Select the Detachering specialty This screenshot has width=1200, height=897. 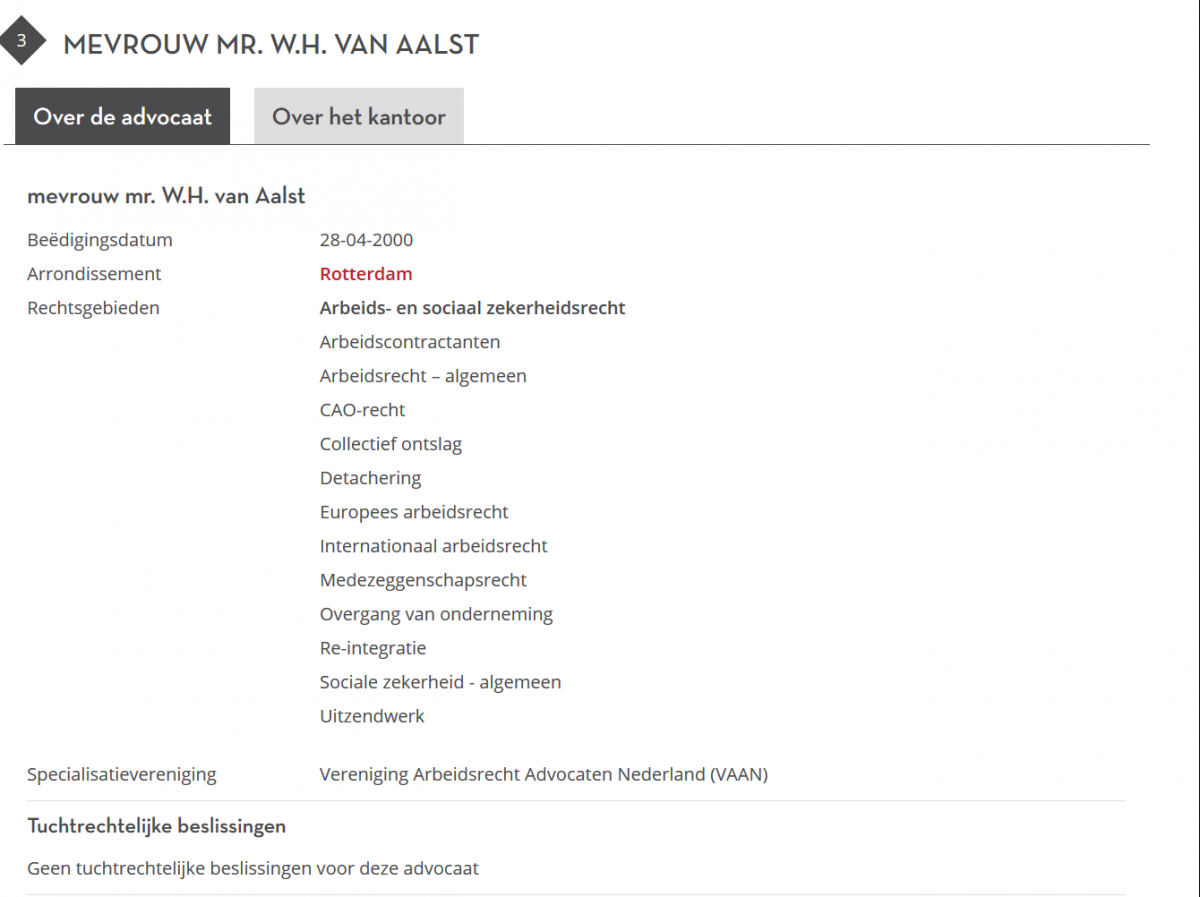(370, 478)
